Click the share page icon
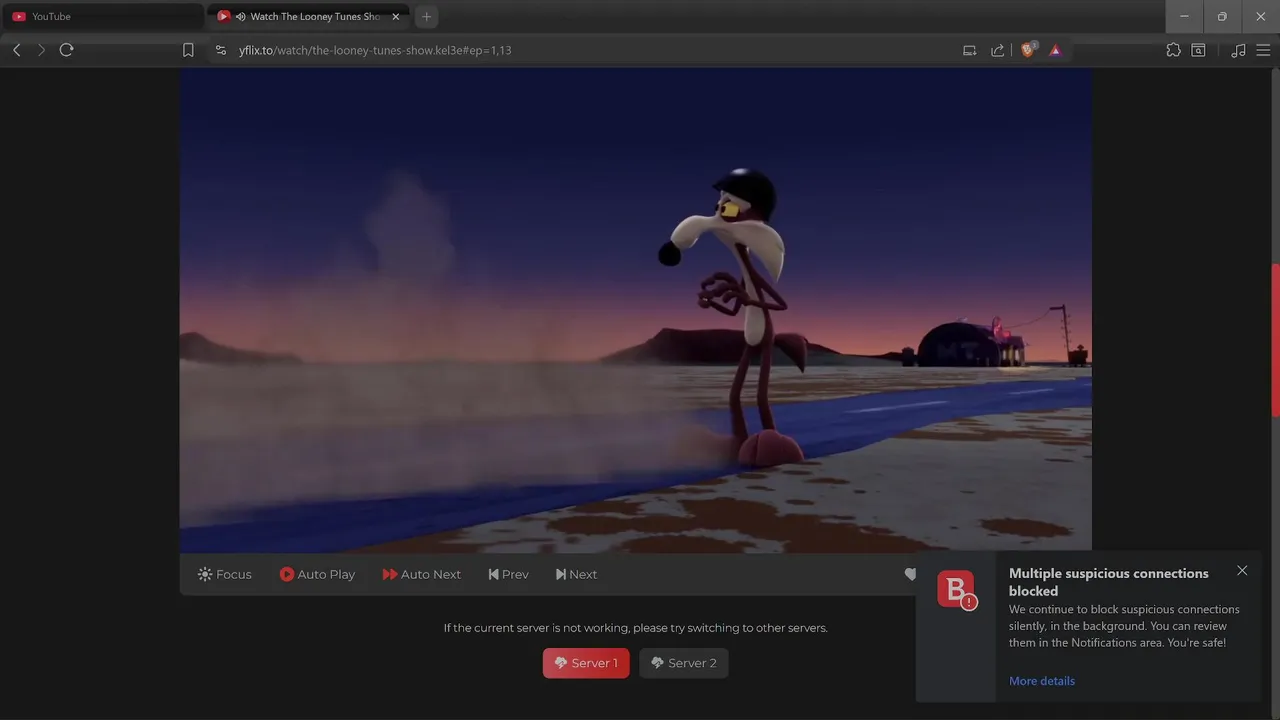Viewport: 1280px width, 720px height. (997, 50)
